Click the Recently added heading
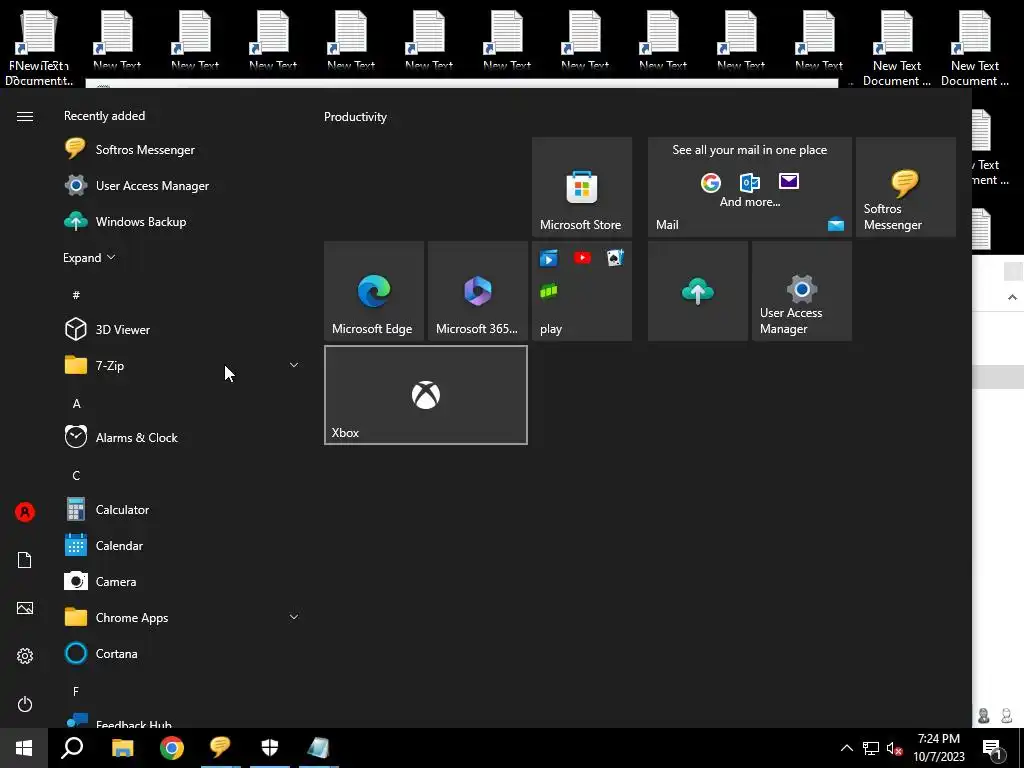The height and width of the screenshot is (768, 1024). tap(104, 116)
